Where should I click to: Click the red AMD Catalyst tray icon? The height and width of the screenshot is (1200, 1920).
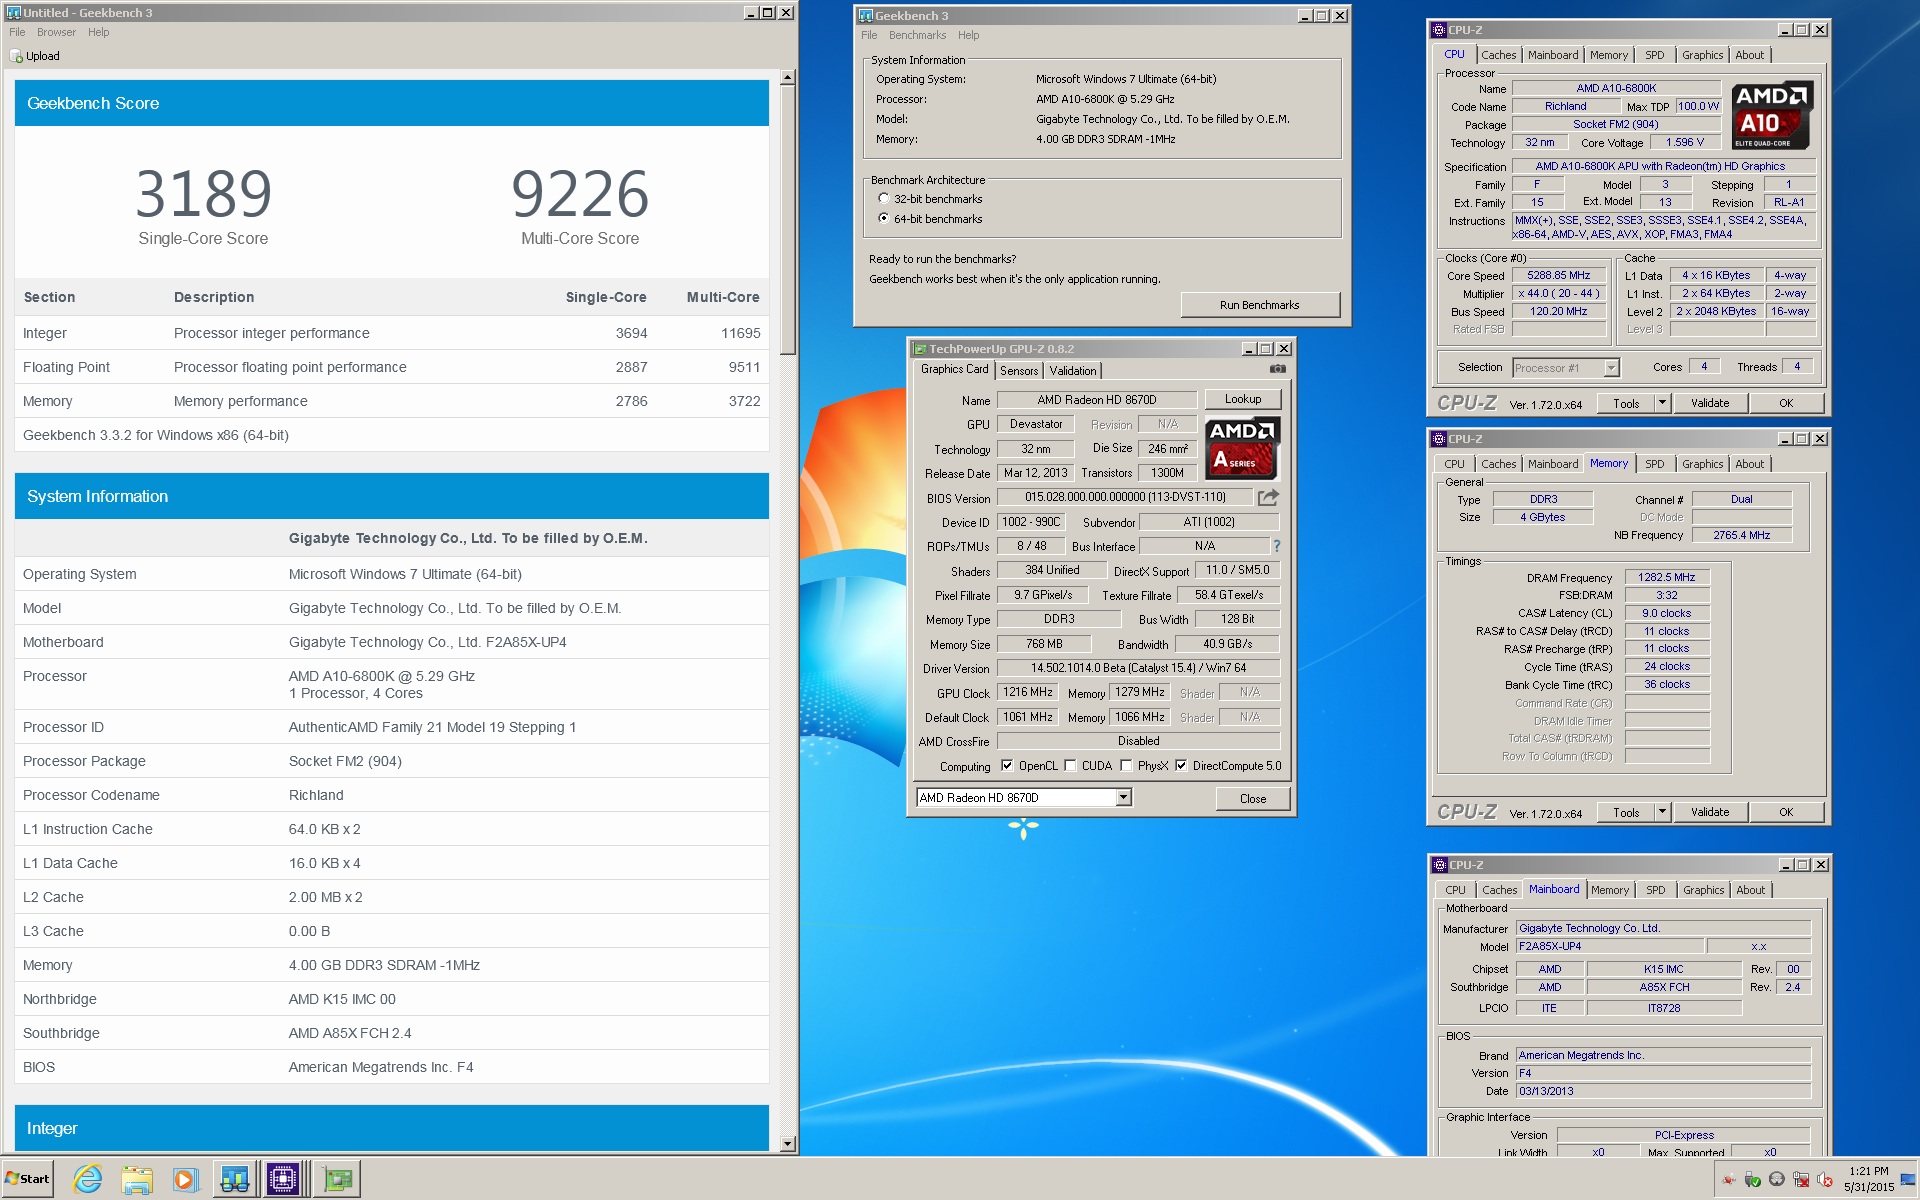point(1729,1179)
